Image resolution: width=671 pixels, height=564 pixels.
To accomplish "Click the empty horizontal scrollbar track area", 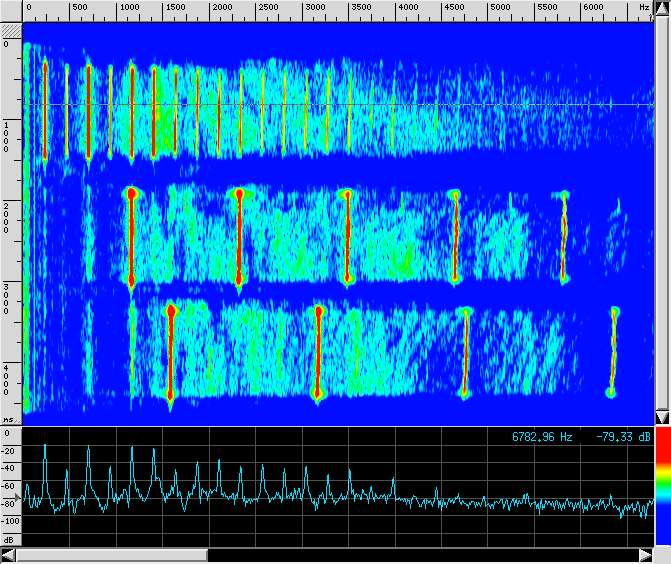I will [x=420, y=554].
